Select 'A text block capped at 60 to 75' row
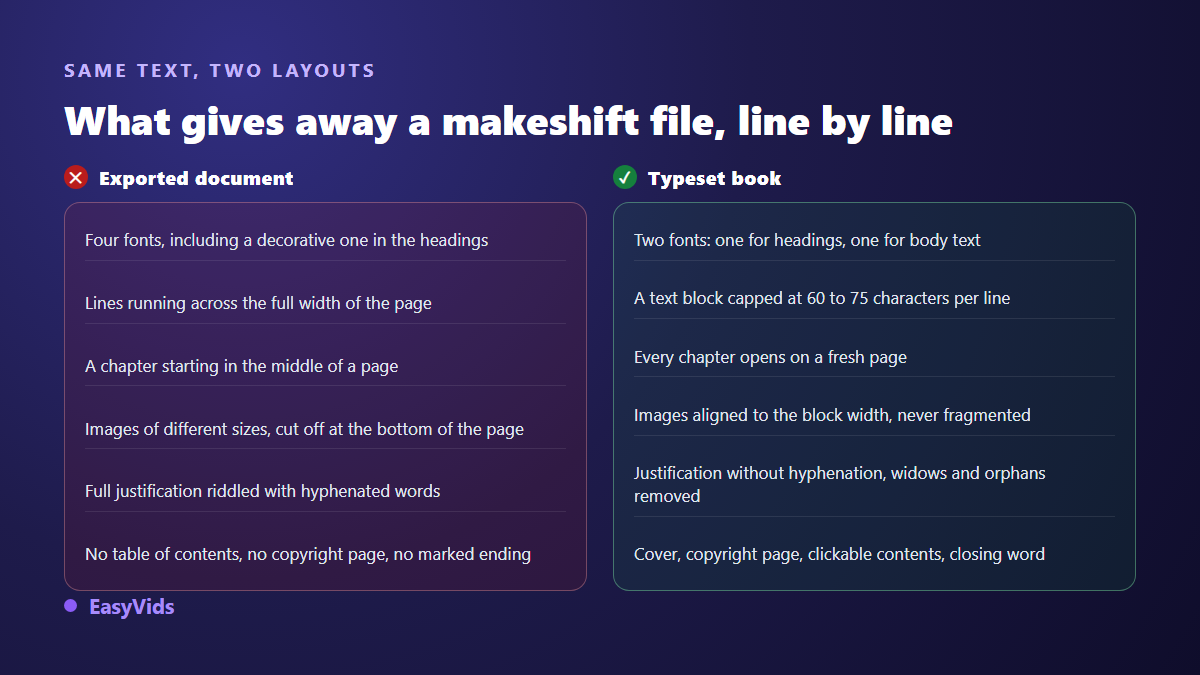 [x=874, y=298]
